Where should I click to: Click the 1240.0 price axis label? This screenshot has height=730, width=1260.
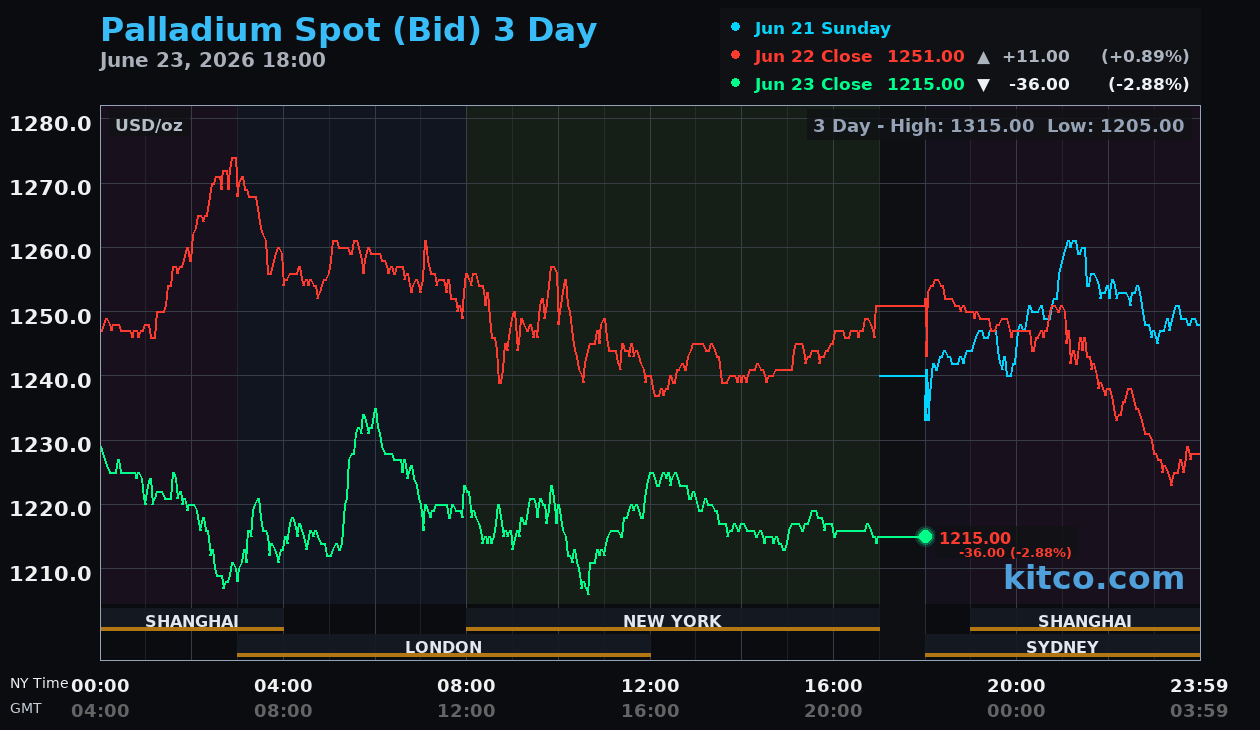point(51,380)
